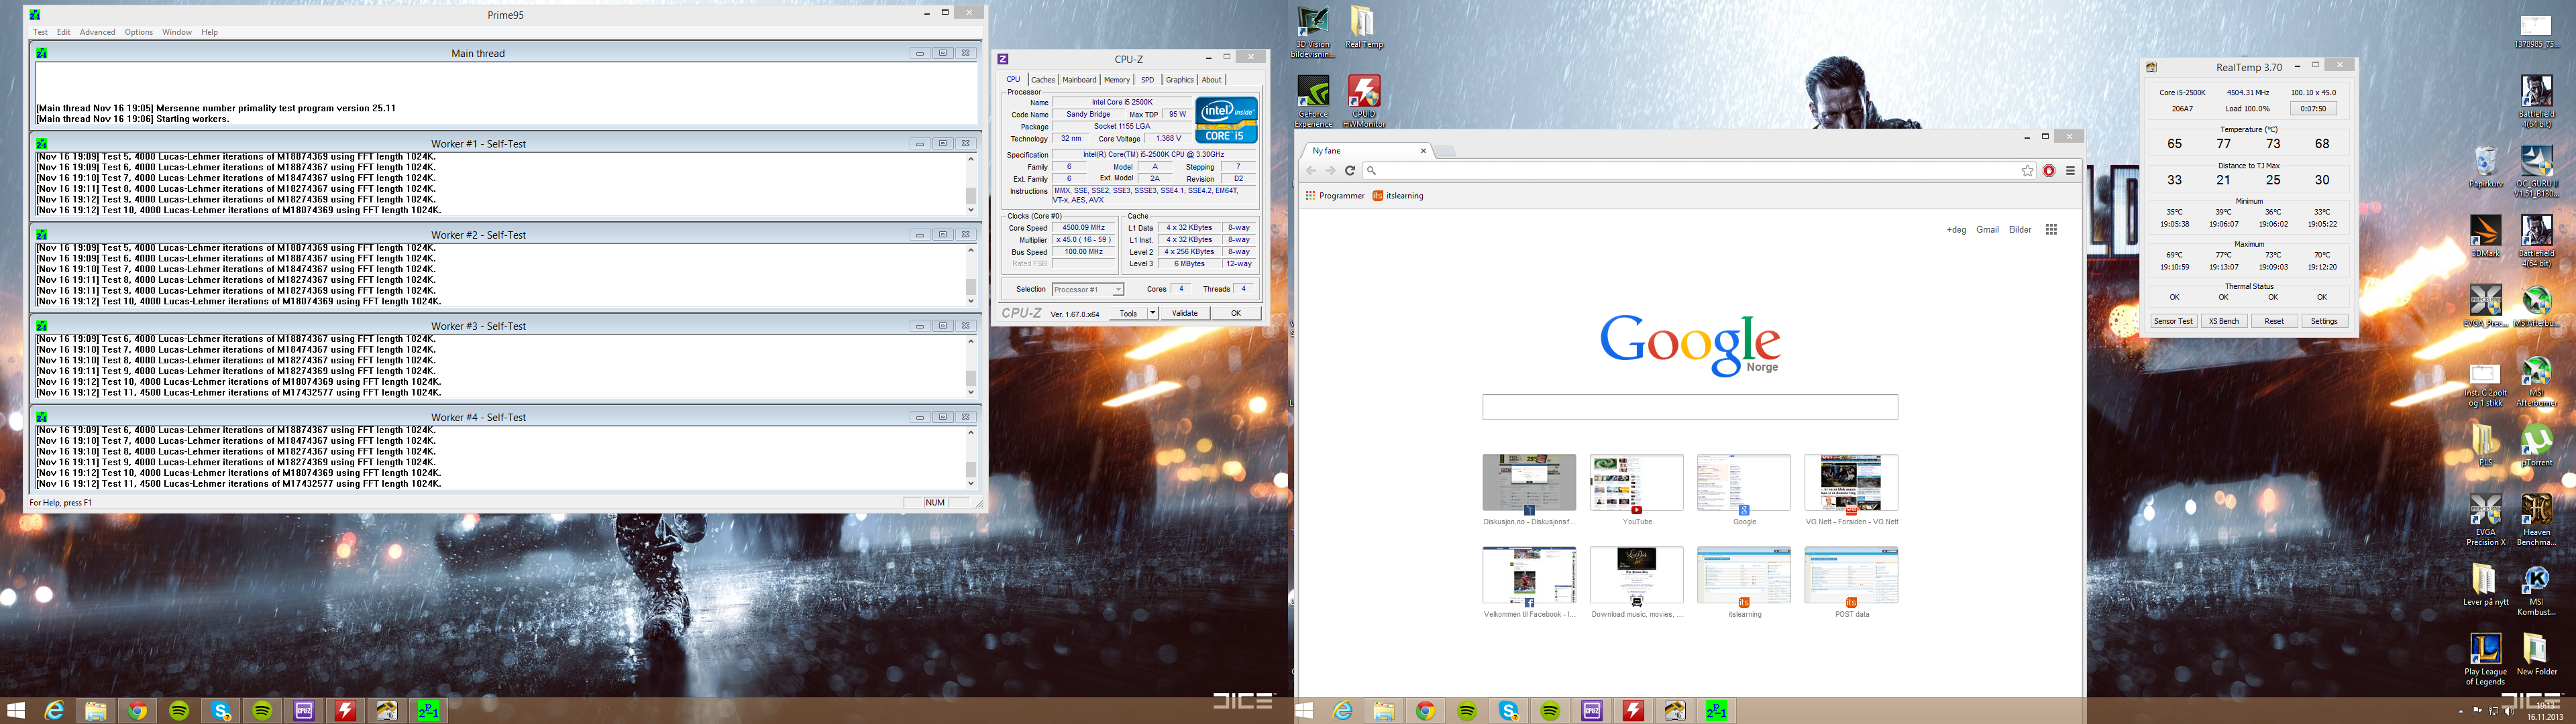Select the Ny fane Chrome tab
The image size is (2576, 724).
pyautogui.click(x=1367, y=151)
